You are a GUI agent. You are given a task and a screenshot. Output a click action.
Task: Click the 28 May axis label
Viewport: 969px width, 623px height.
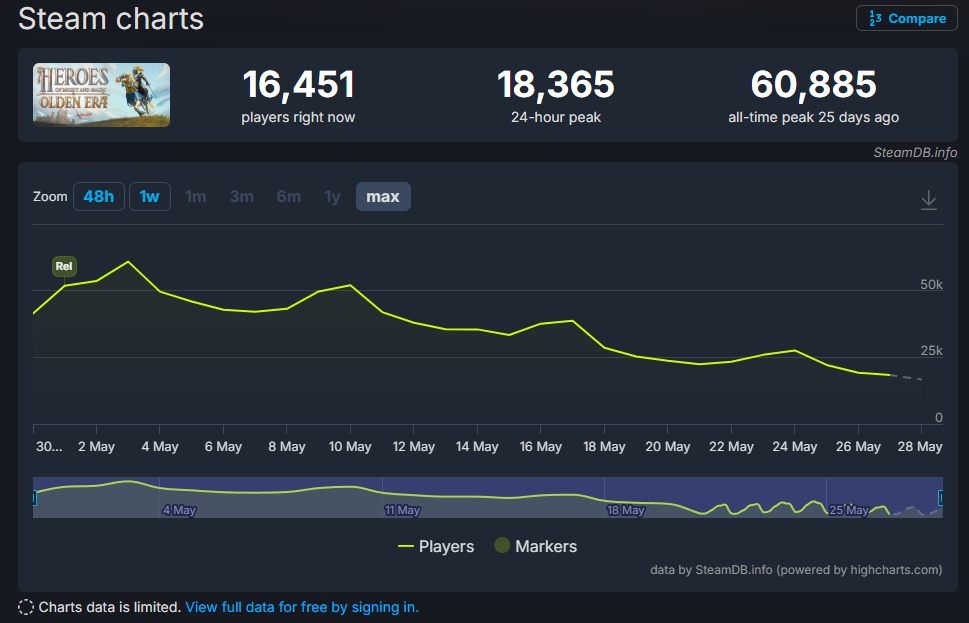click(920, 446)
